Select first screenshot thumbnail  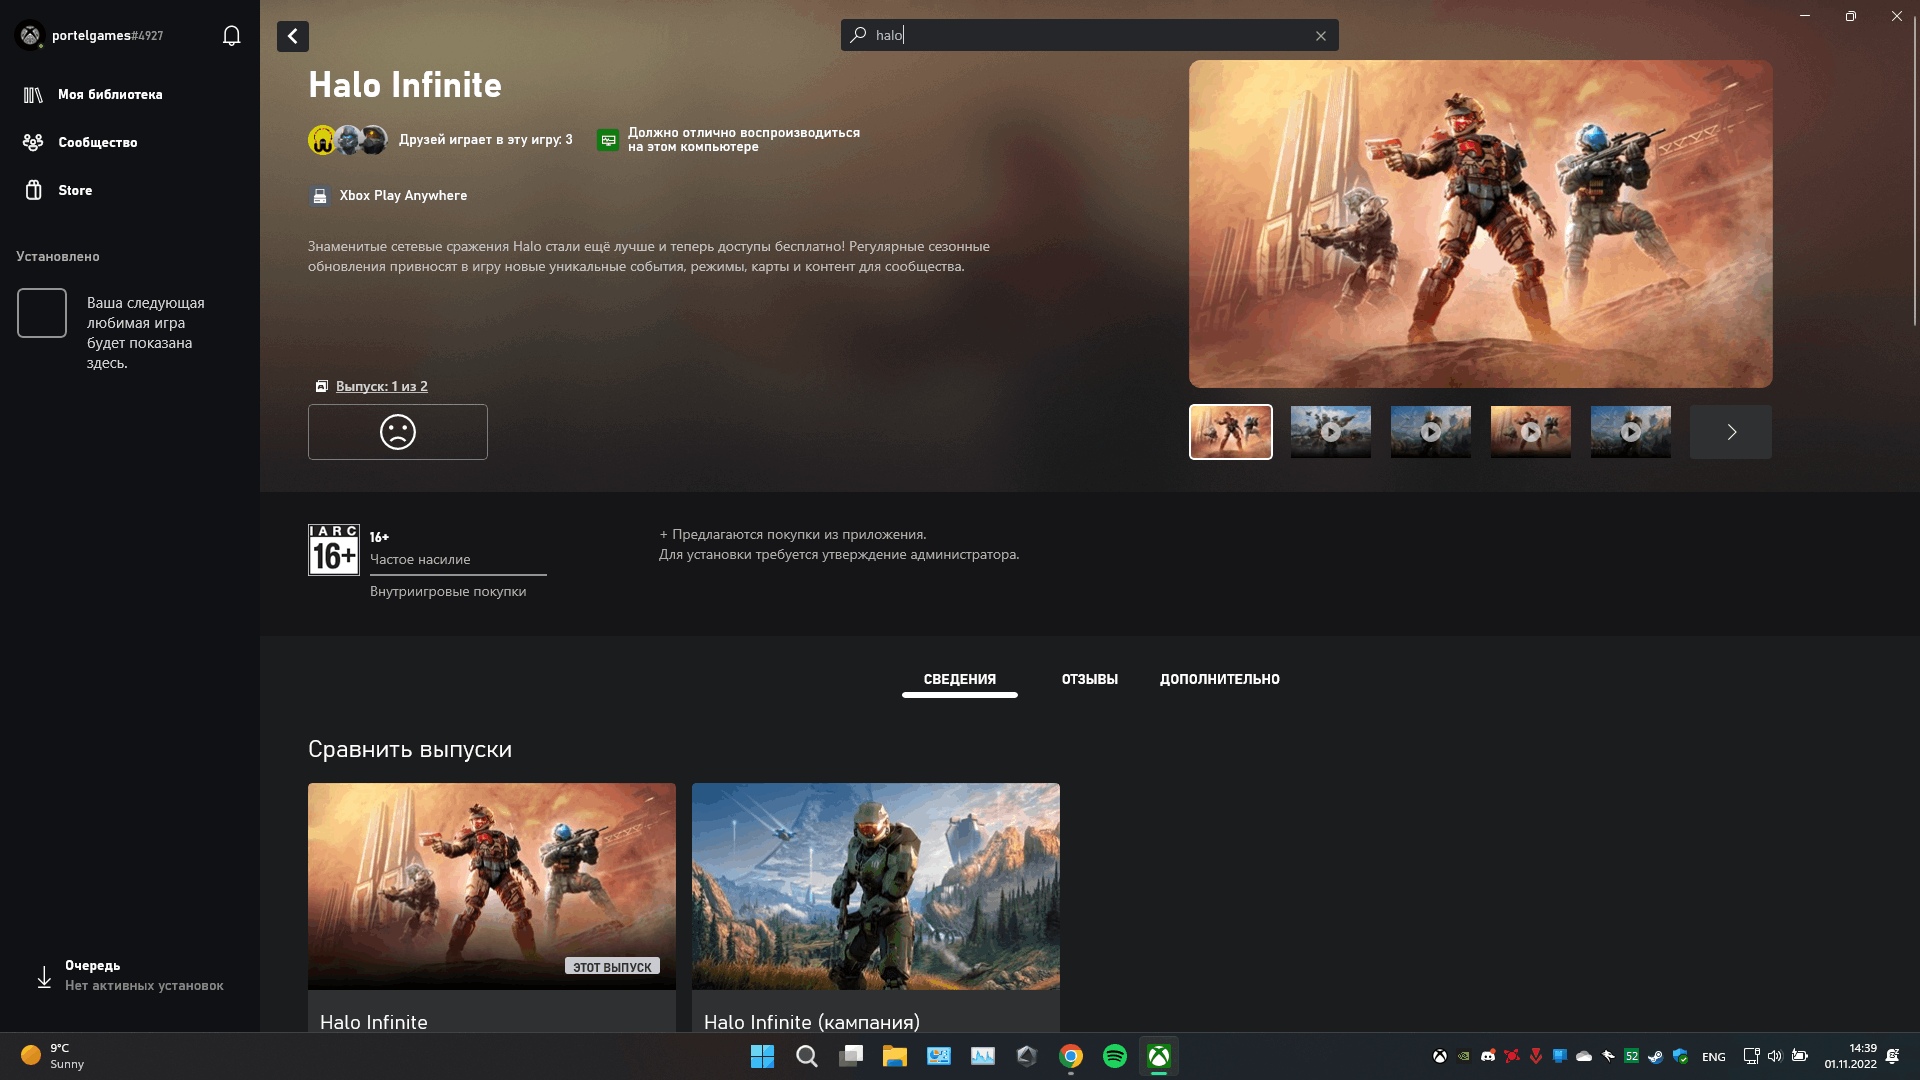pos(1230,432)
